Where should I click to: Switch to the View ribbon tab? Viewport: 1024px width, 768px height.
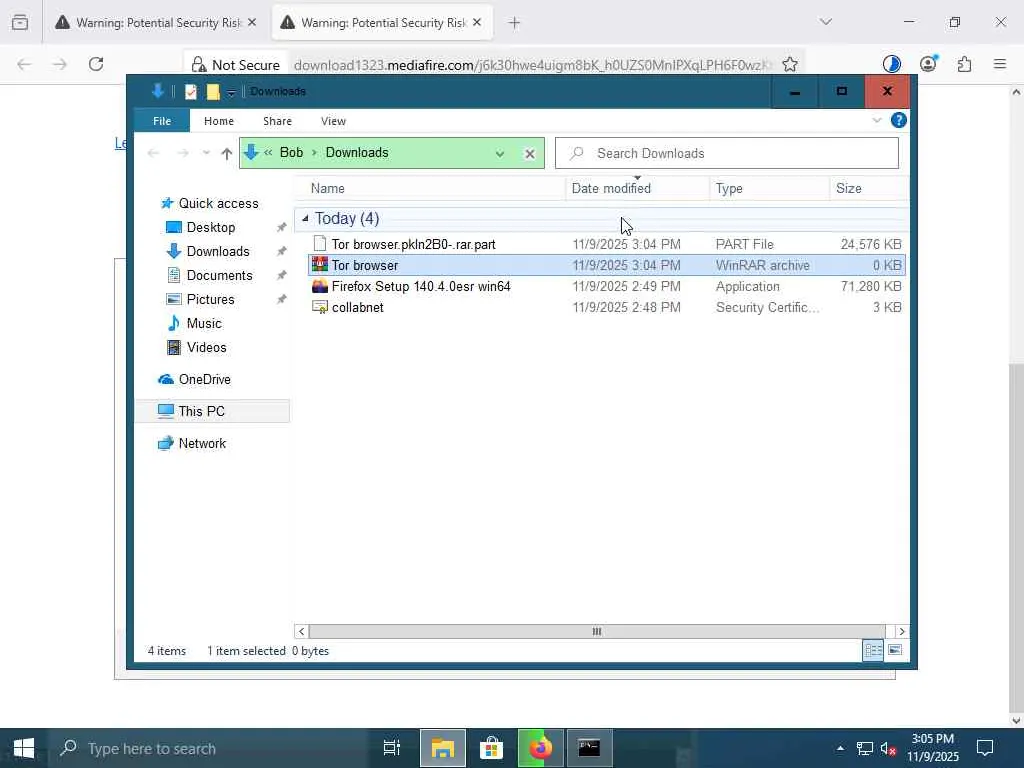point(333,121)
